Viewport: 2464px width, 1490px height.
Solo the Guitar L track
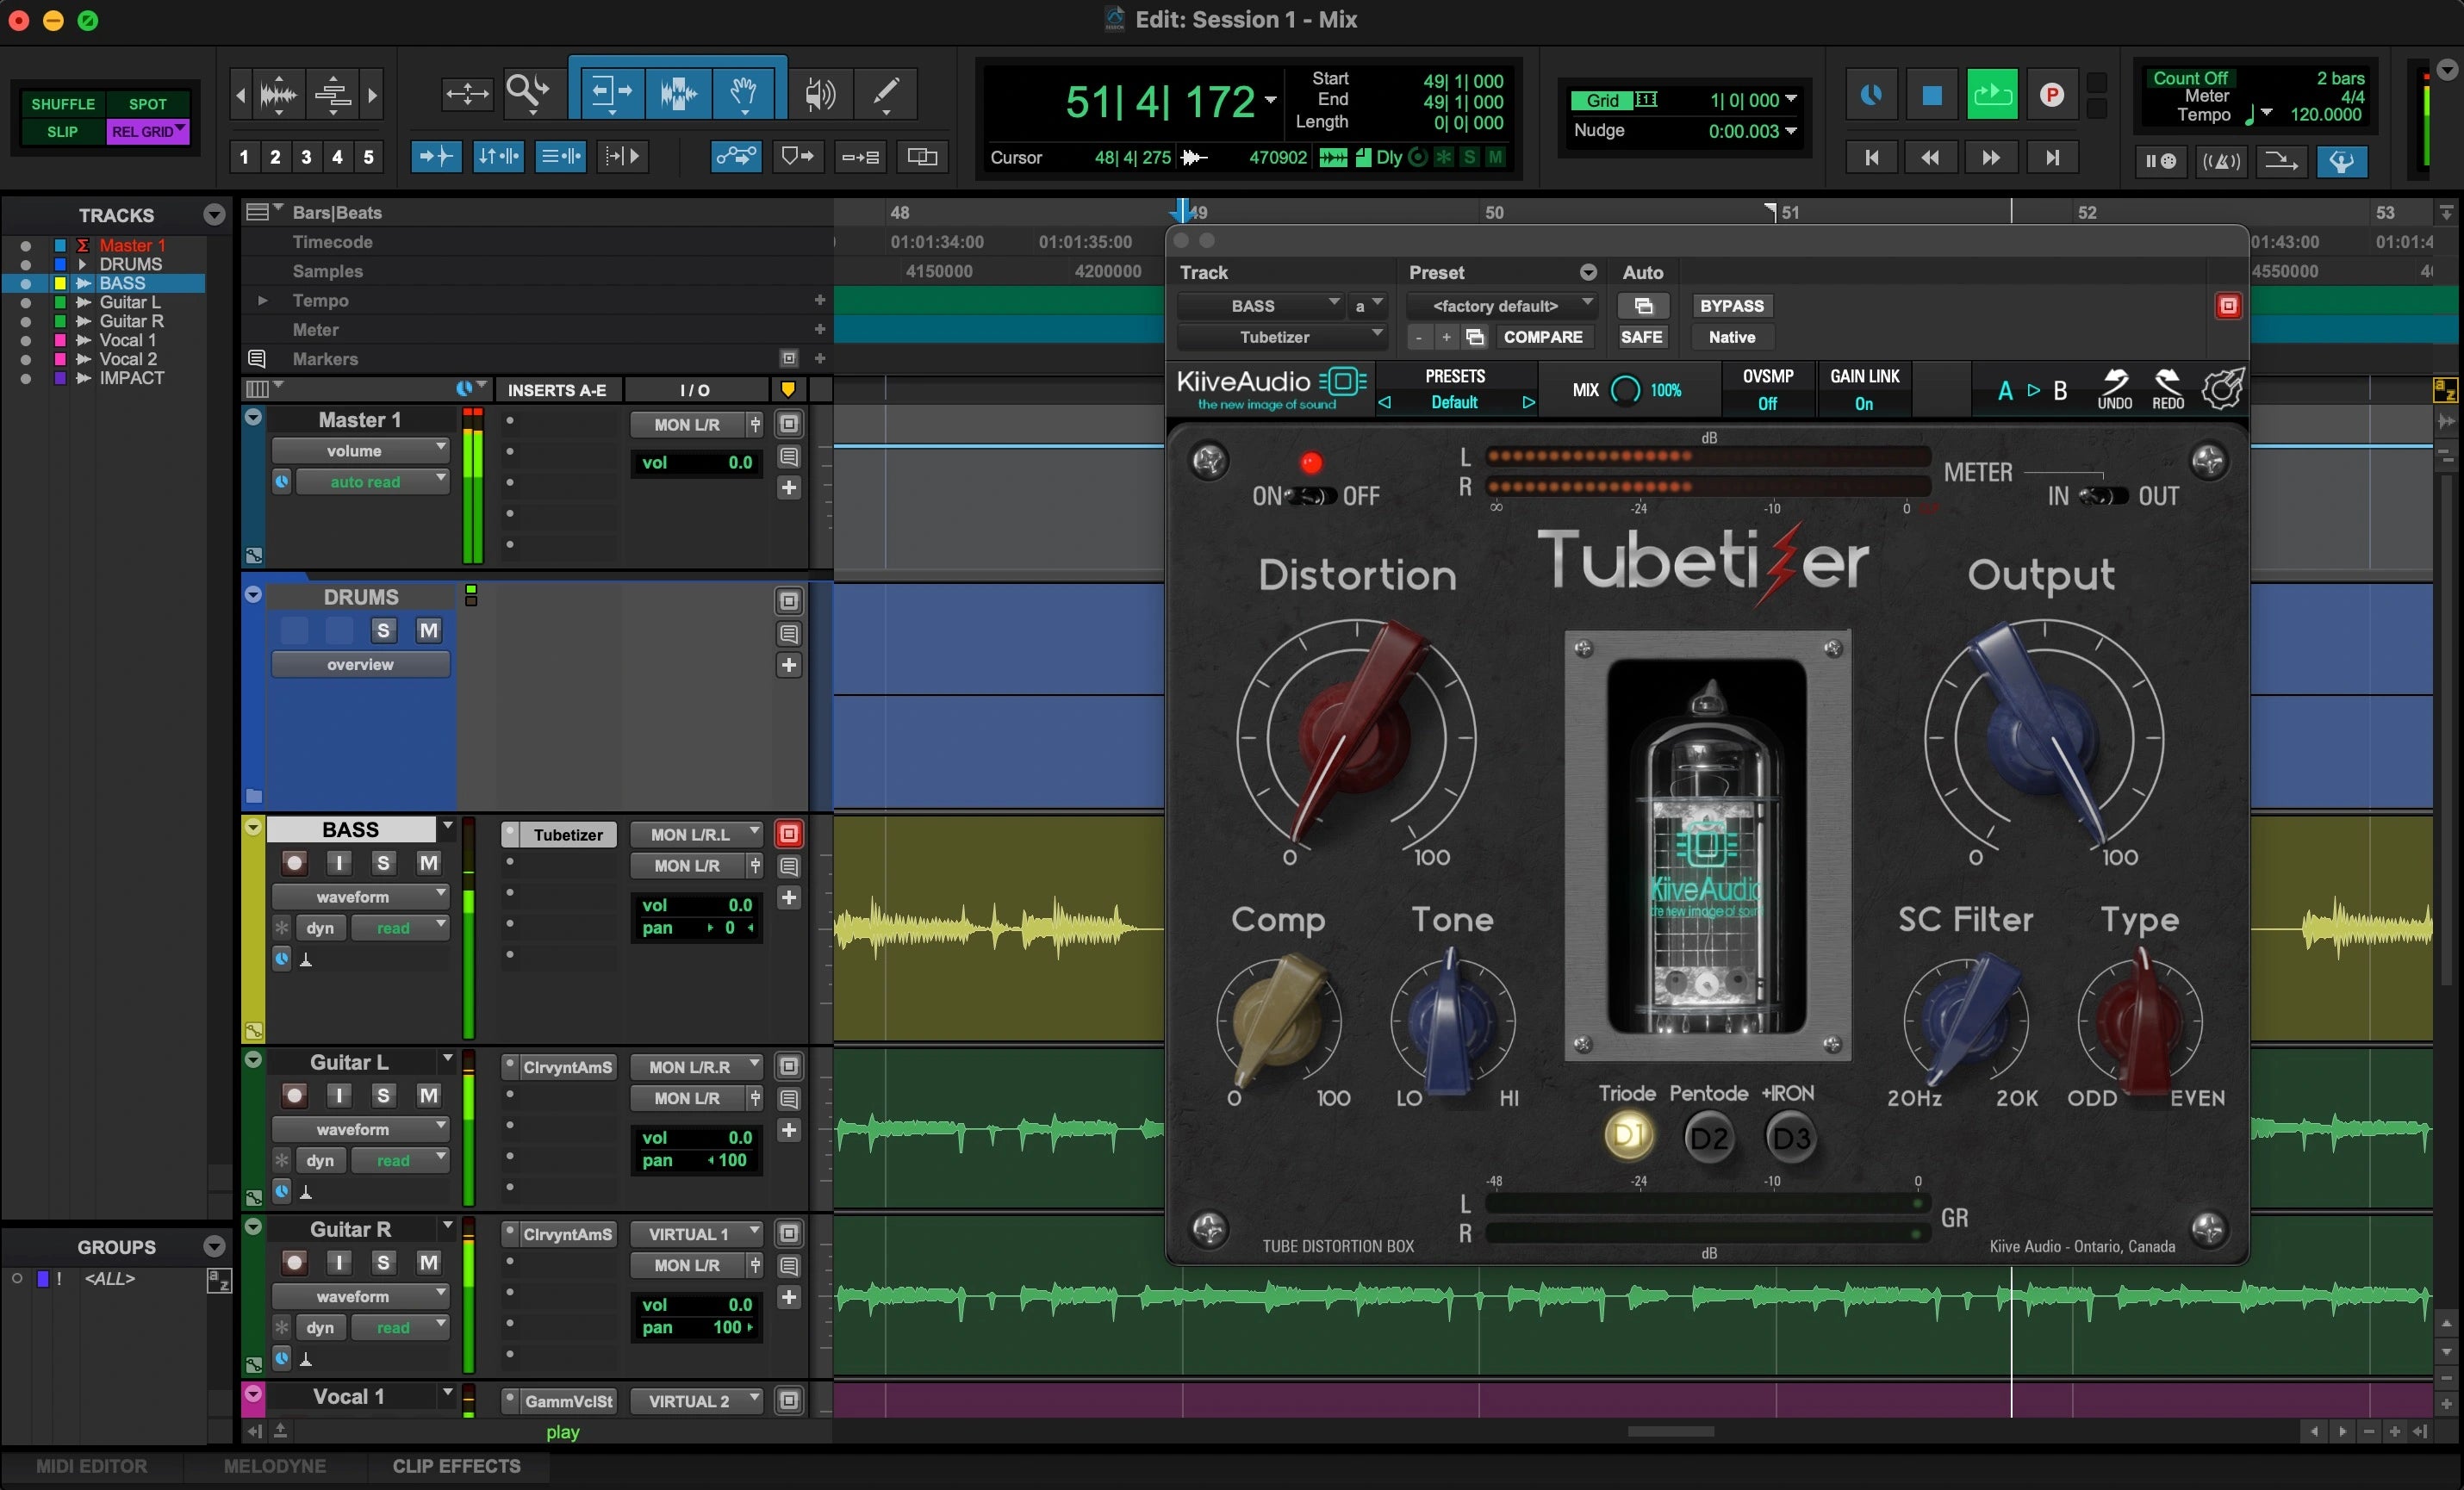pyautogui.click(x=383, y=1095)
